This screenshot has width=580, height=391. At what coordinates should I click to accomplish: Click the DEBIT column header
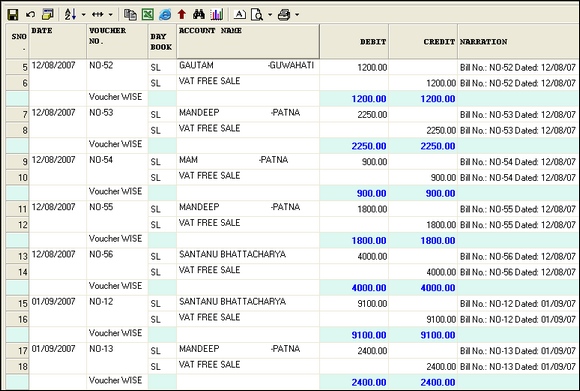354,41
